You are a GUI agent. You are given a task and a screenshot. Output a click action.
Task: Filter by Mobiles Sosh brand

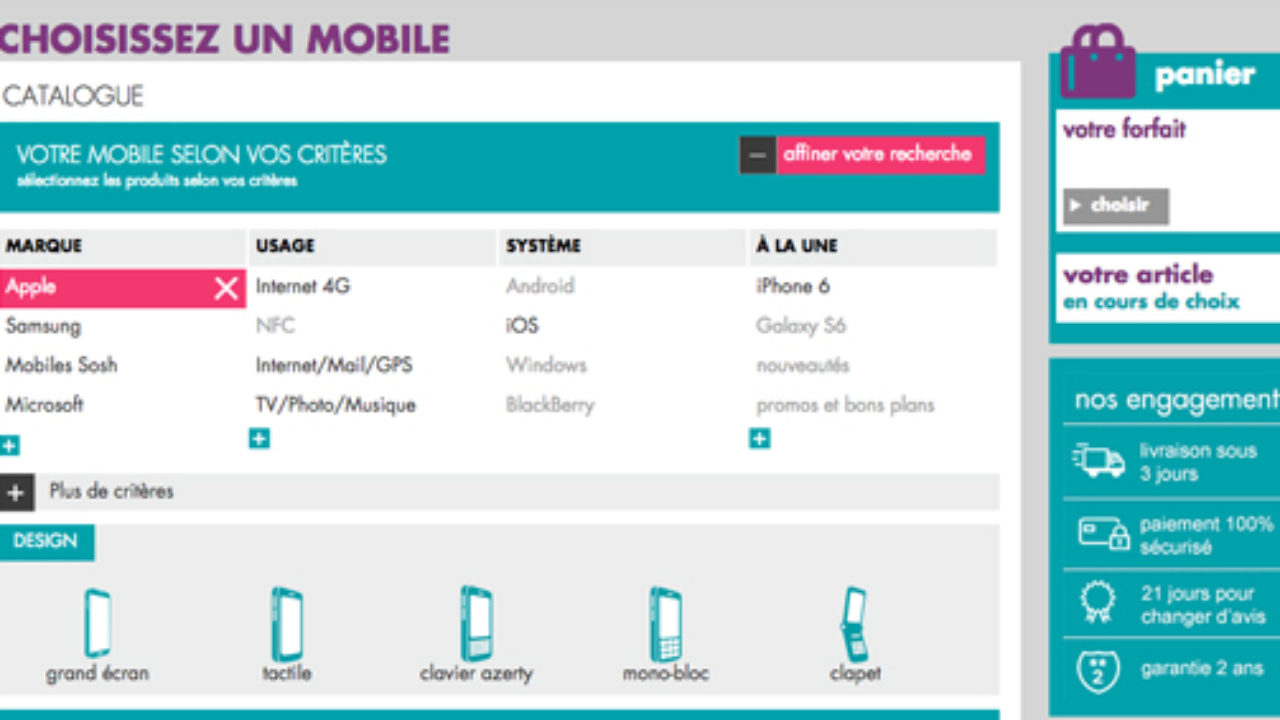pos(61,365)
